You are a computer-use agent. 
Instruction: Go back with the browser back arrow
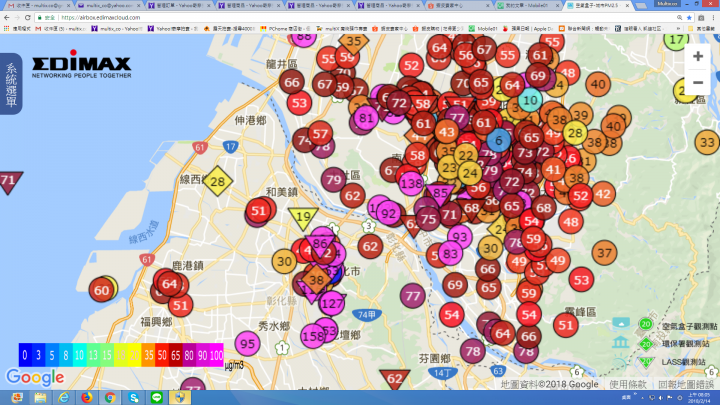click(x=6, y=17)
